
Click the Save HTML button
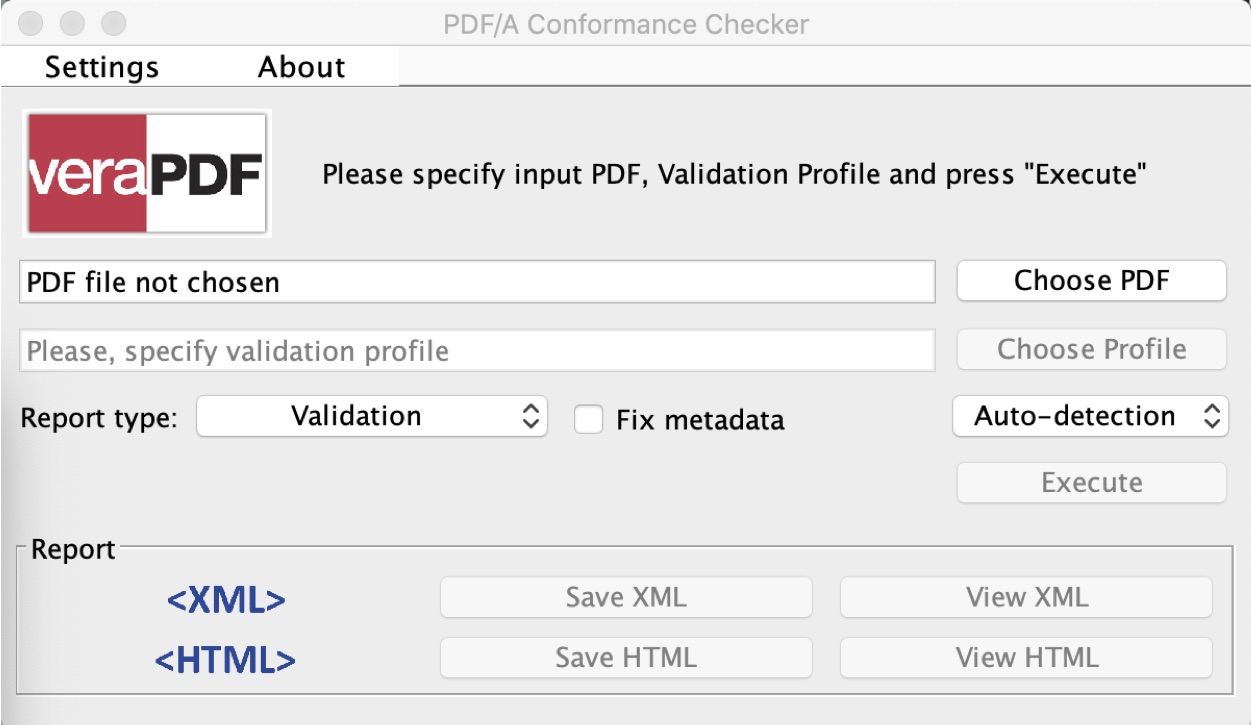[626, 658]
